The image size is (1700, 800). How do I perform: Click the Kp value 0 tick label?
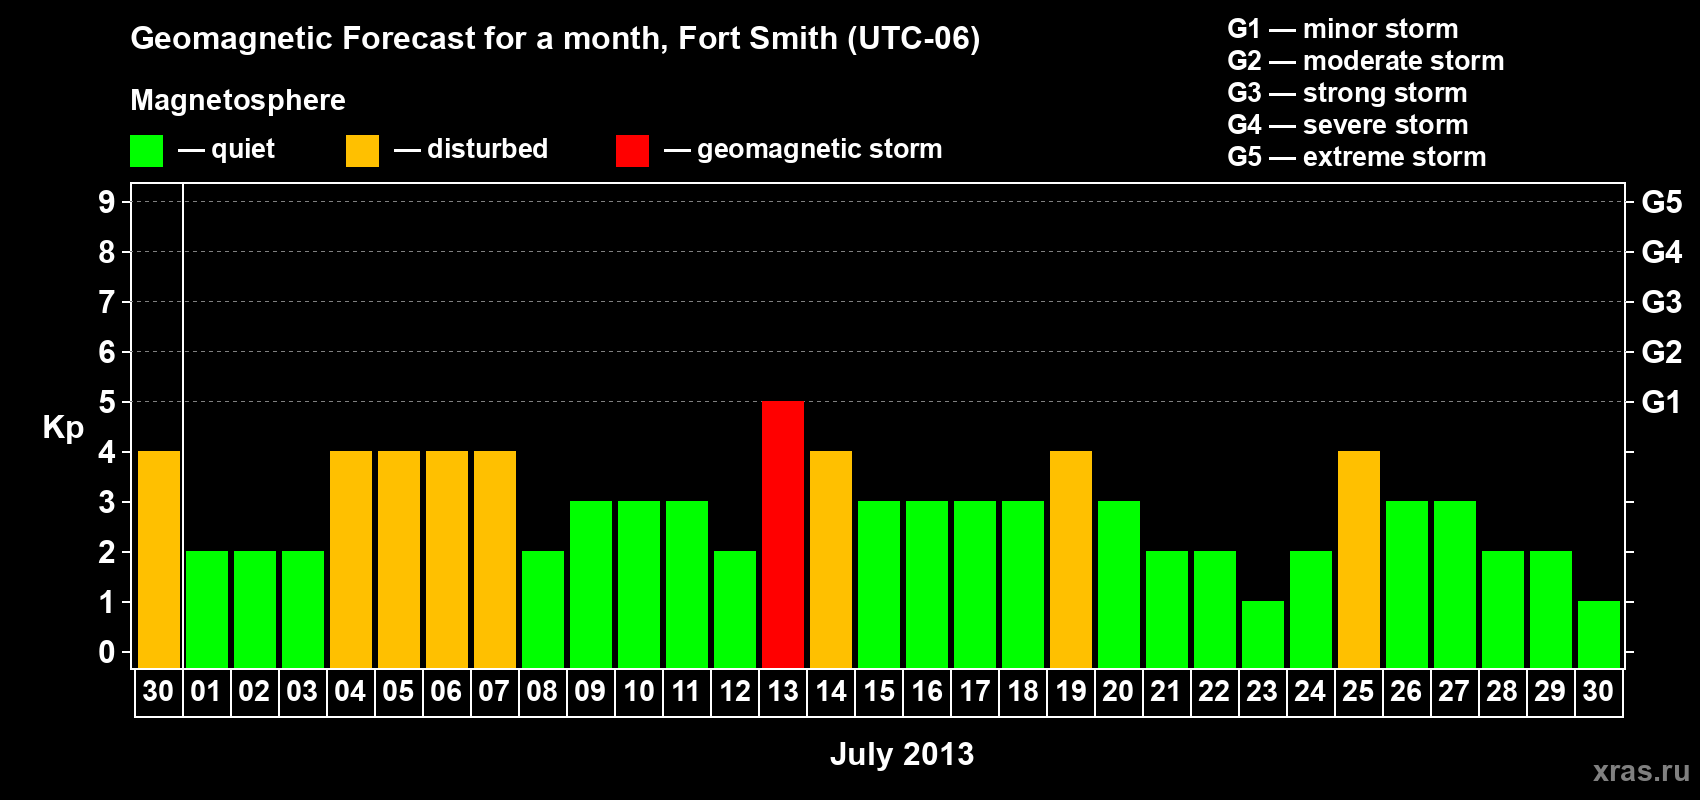(x=107, y=652)
